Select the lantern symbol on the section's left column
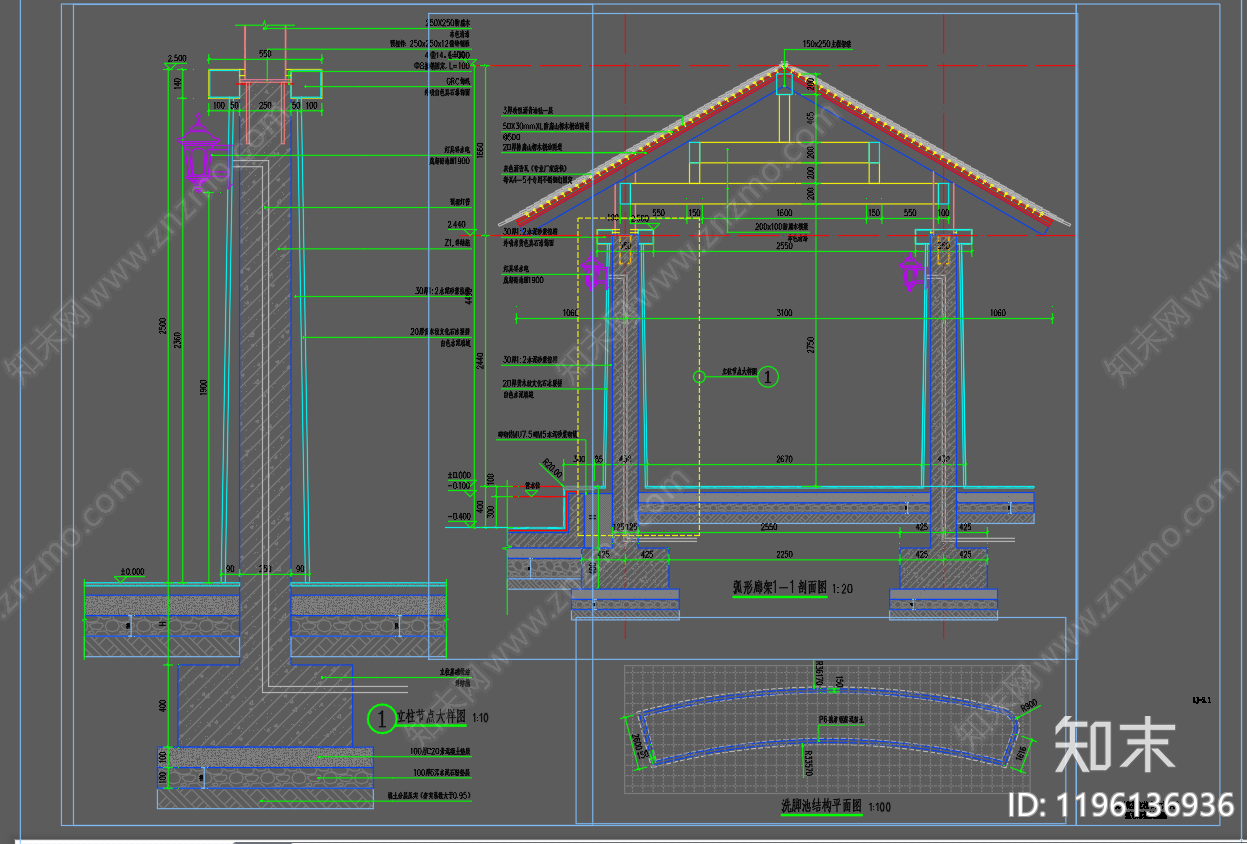This screenshot has height=844, width=1247. (x=595, y=273)
